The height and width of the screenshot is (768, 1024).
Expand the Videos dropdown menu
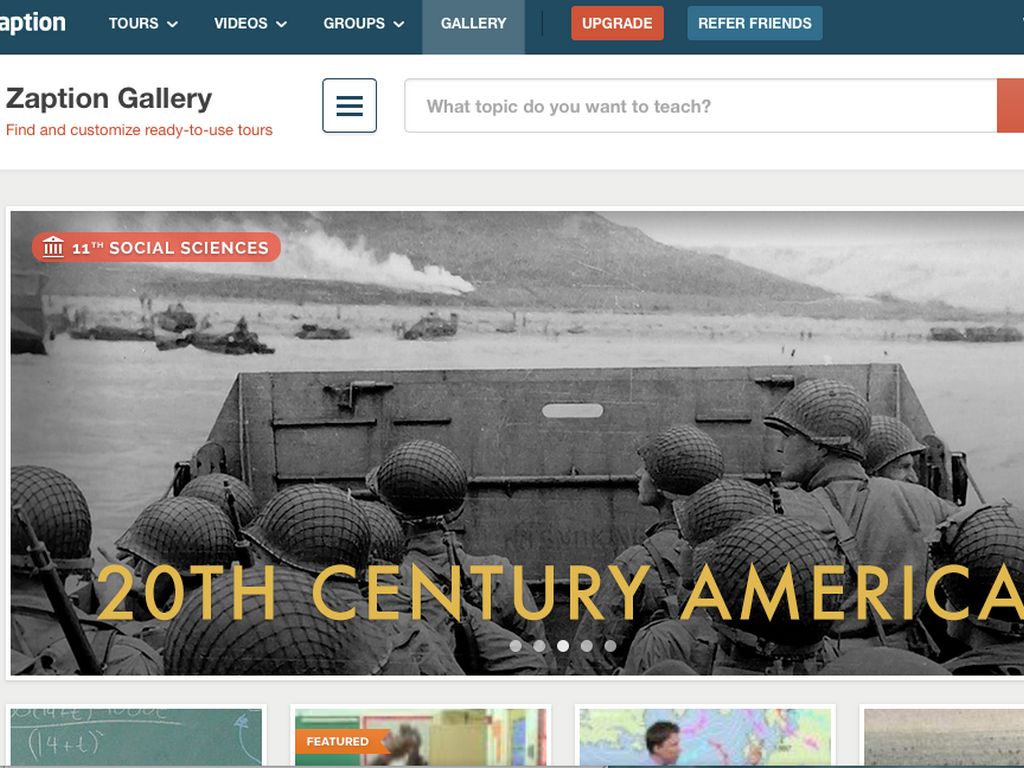(250, 24)
